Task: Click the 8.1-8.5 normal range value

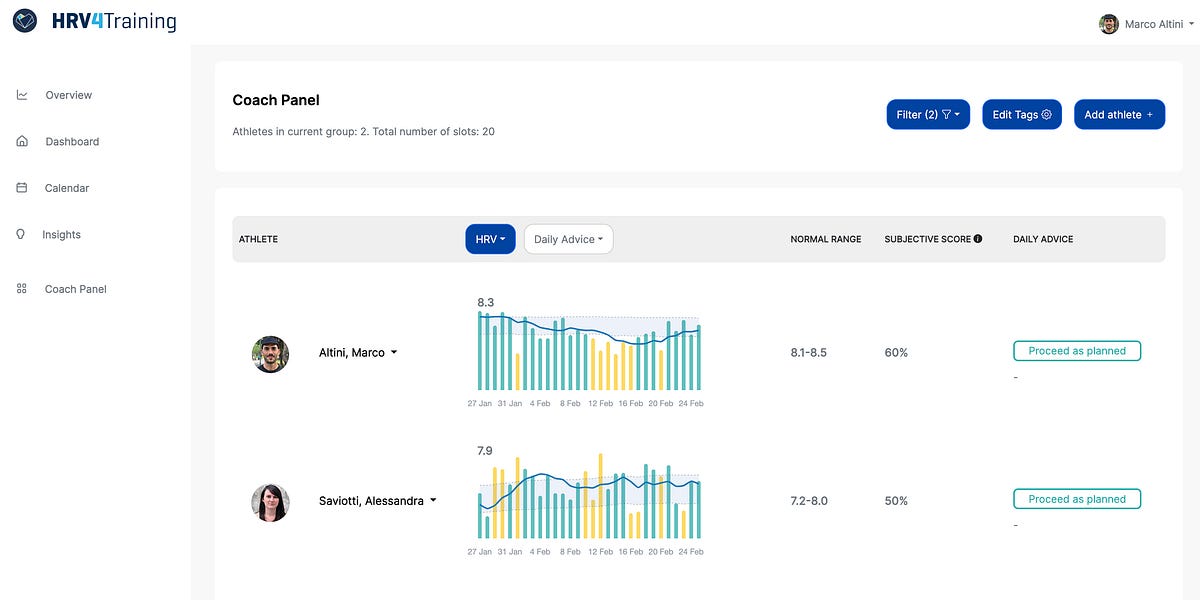Action: (x=809, y=353)
